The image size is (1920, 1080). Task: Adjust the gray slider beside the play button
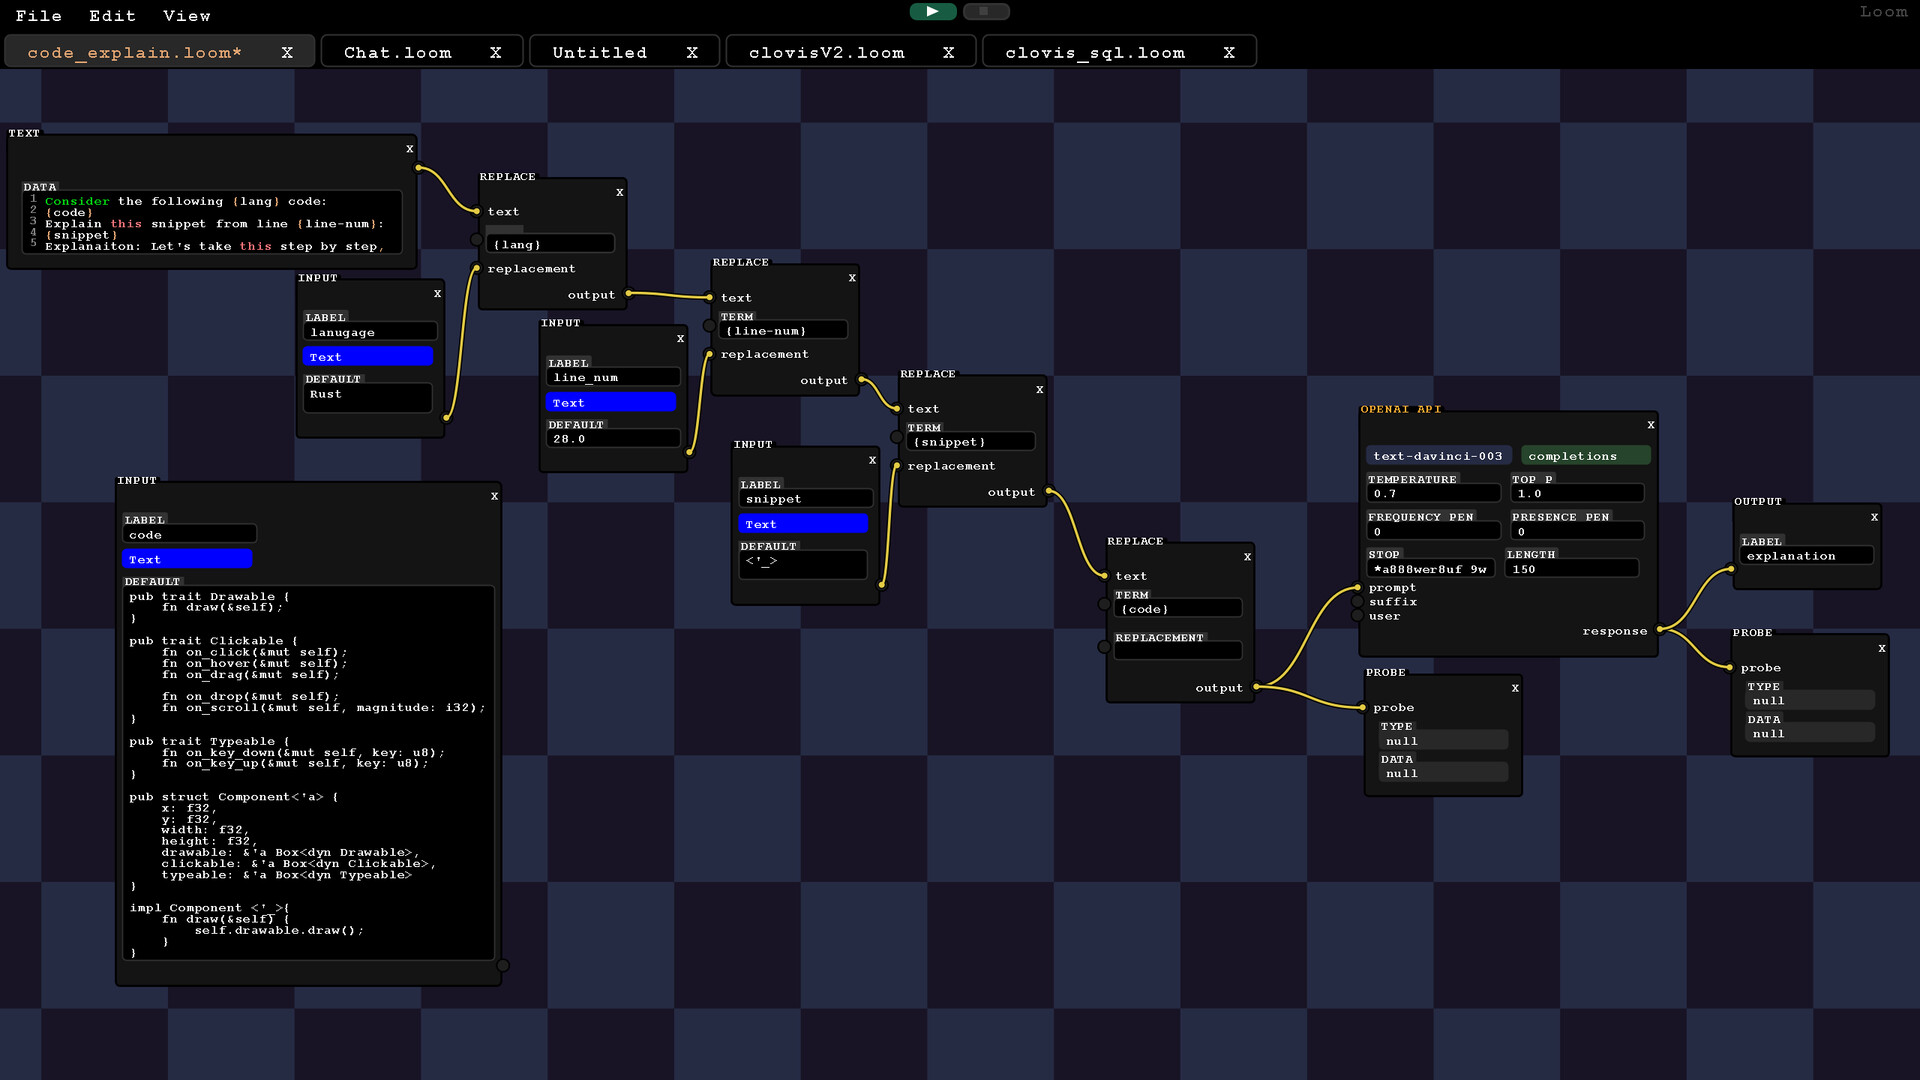coord(988,11)
